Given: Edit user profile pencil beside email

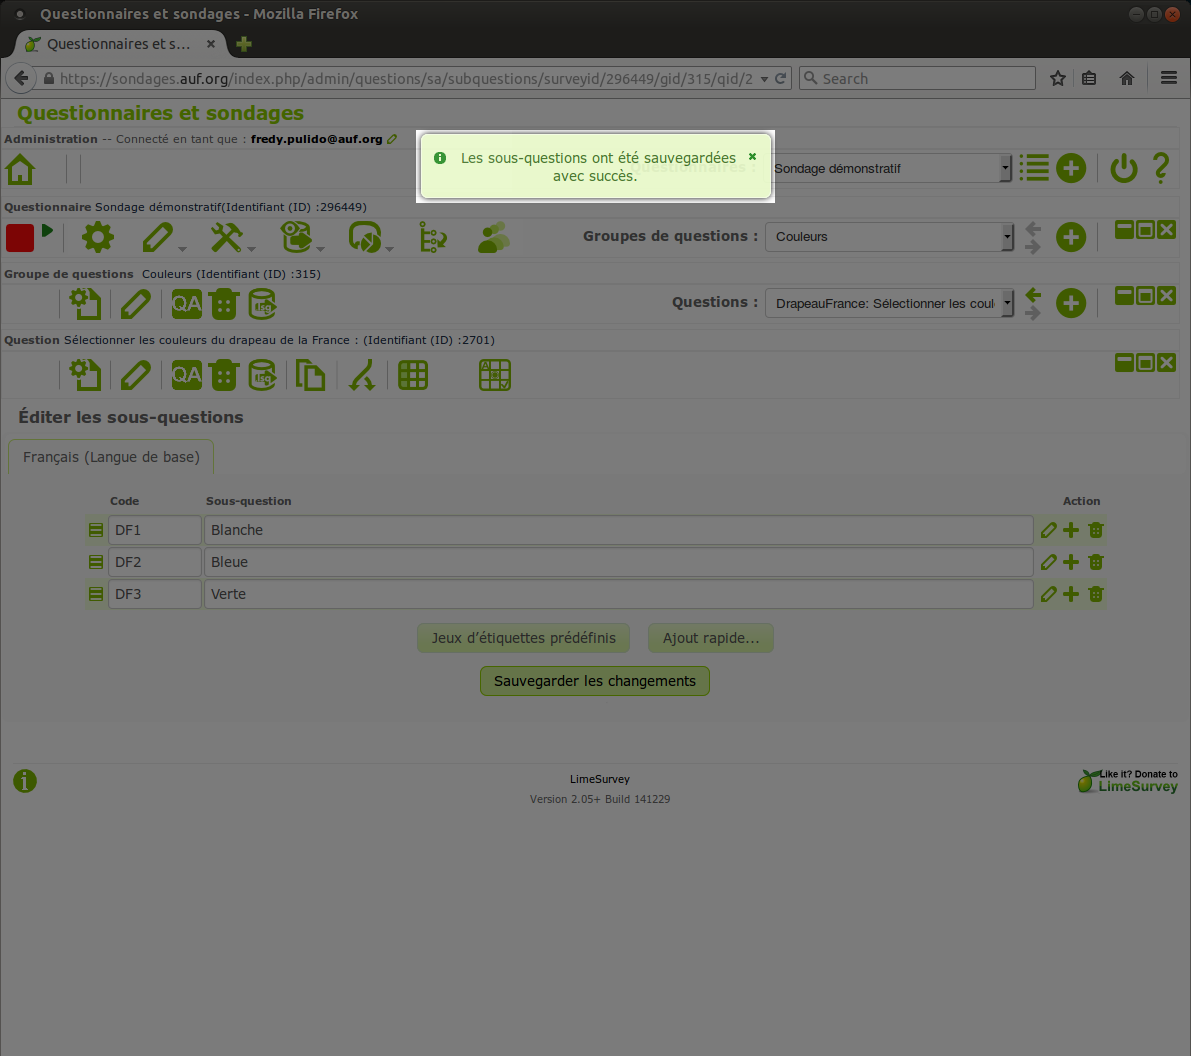Looking at the screenshot, I should click(392, 139).
